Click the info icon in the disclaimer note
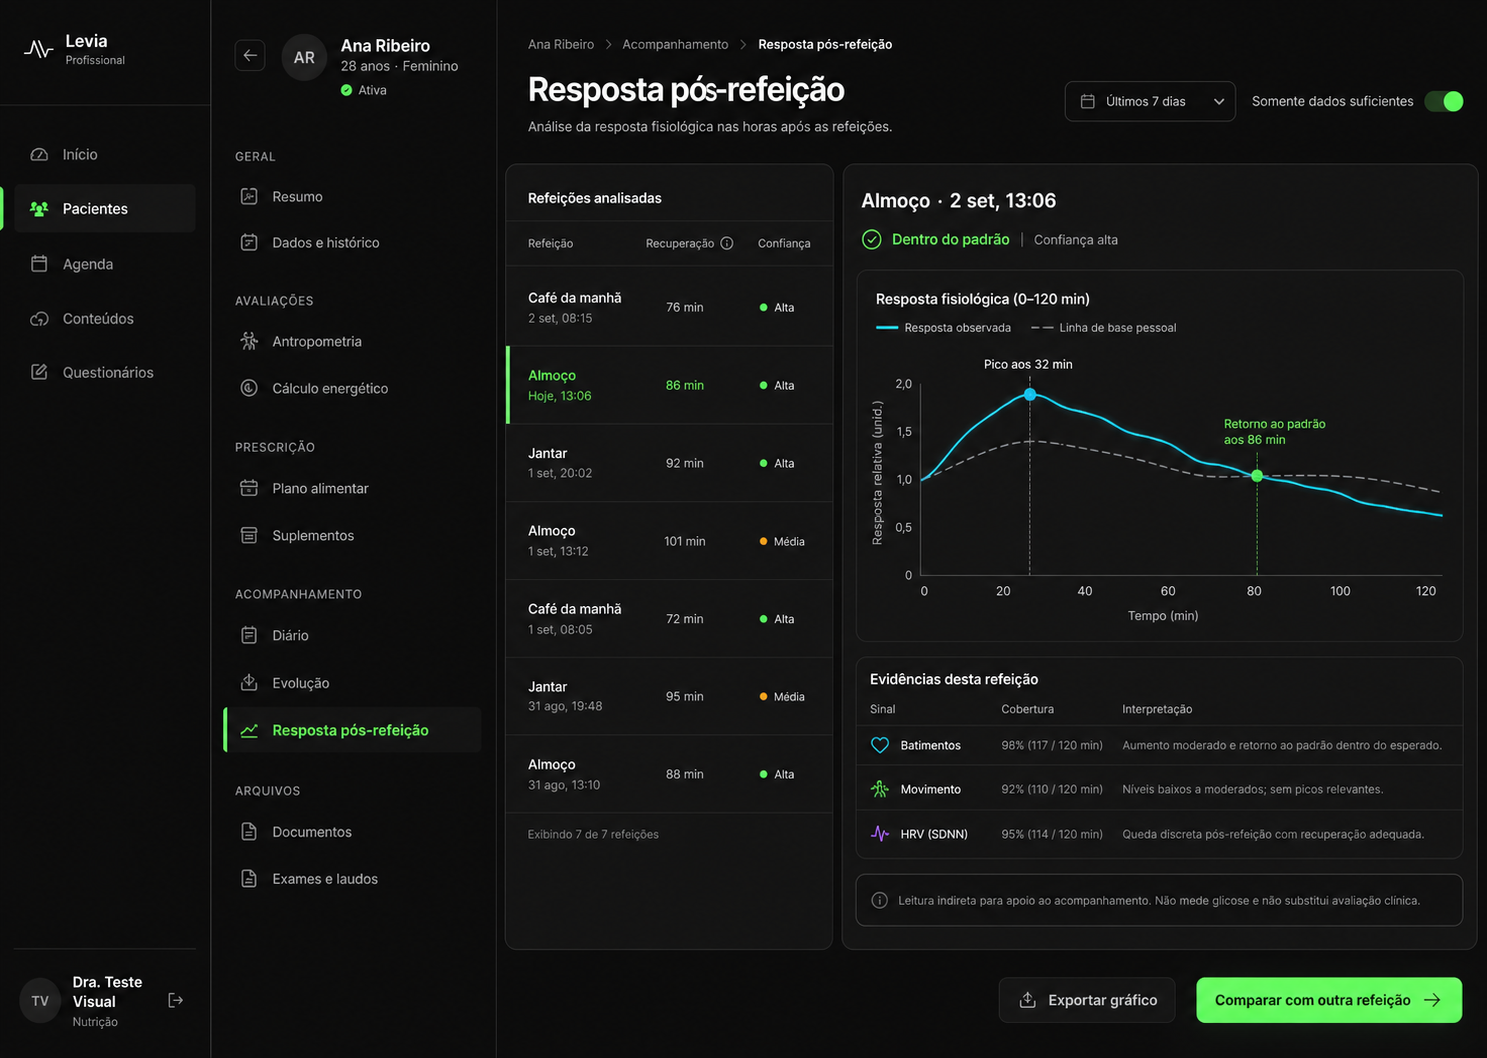The height and width of the screenshot is (1058, 1487). [x=880, y=900]
